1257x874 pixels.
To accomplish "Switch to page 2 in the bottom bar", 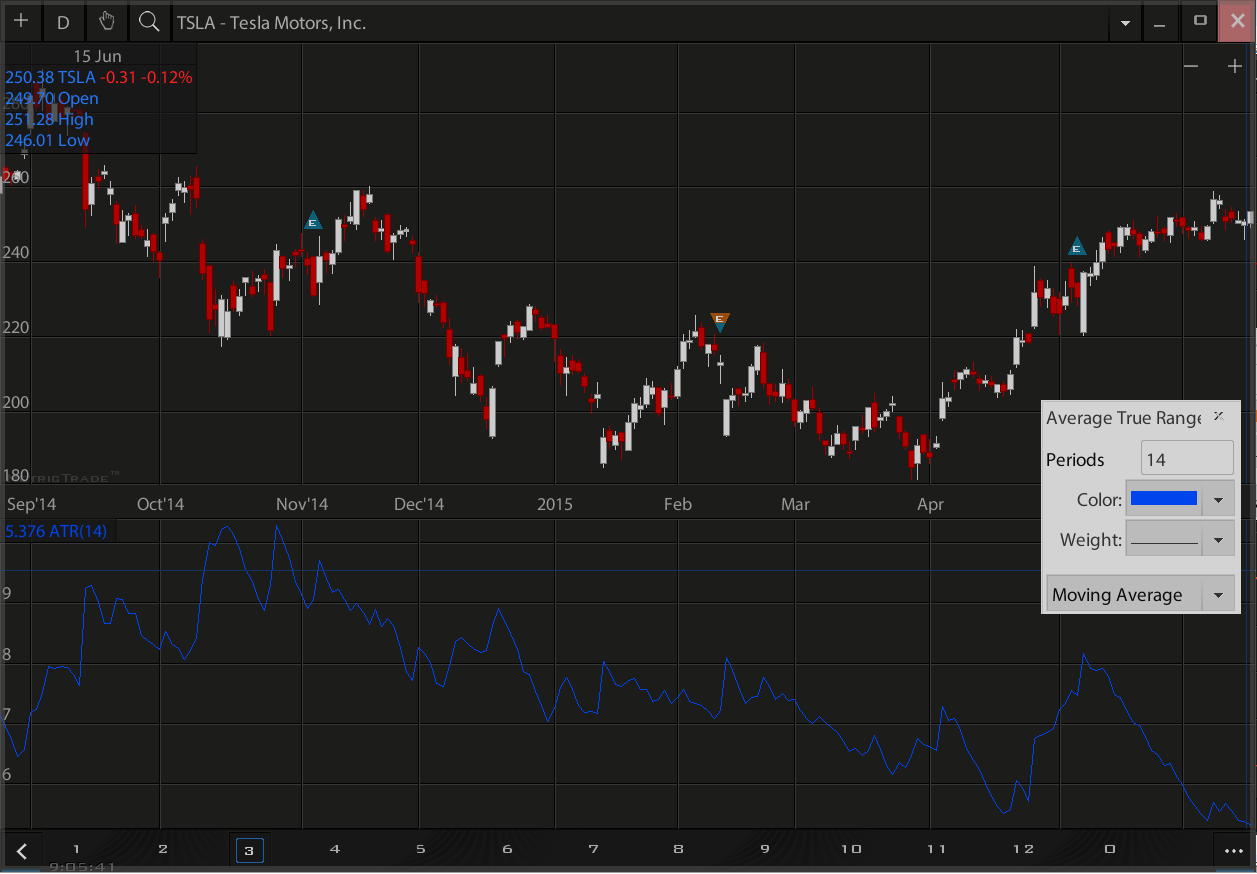I will tap(163, 849).
